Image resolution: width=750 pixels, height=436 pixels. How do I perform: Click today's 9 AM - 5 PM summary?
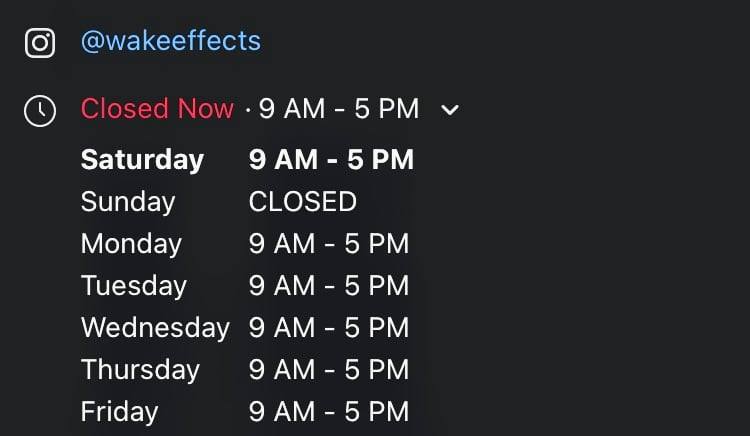point(339,109)
